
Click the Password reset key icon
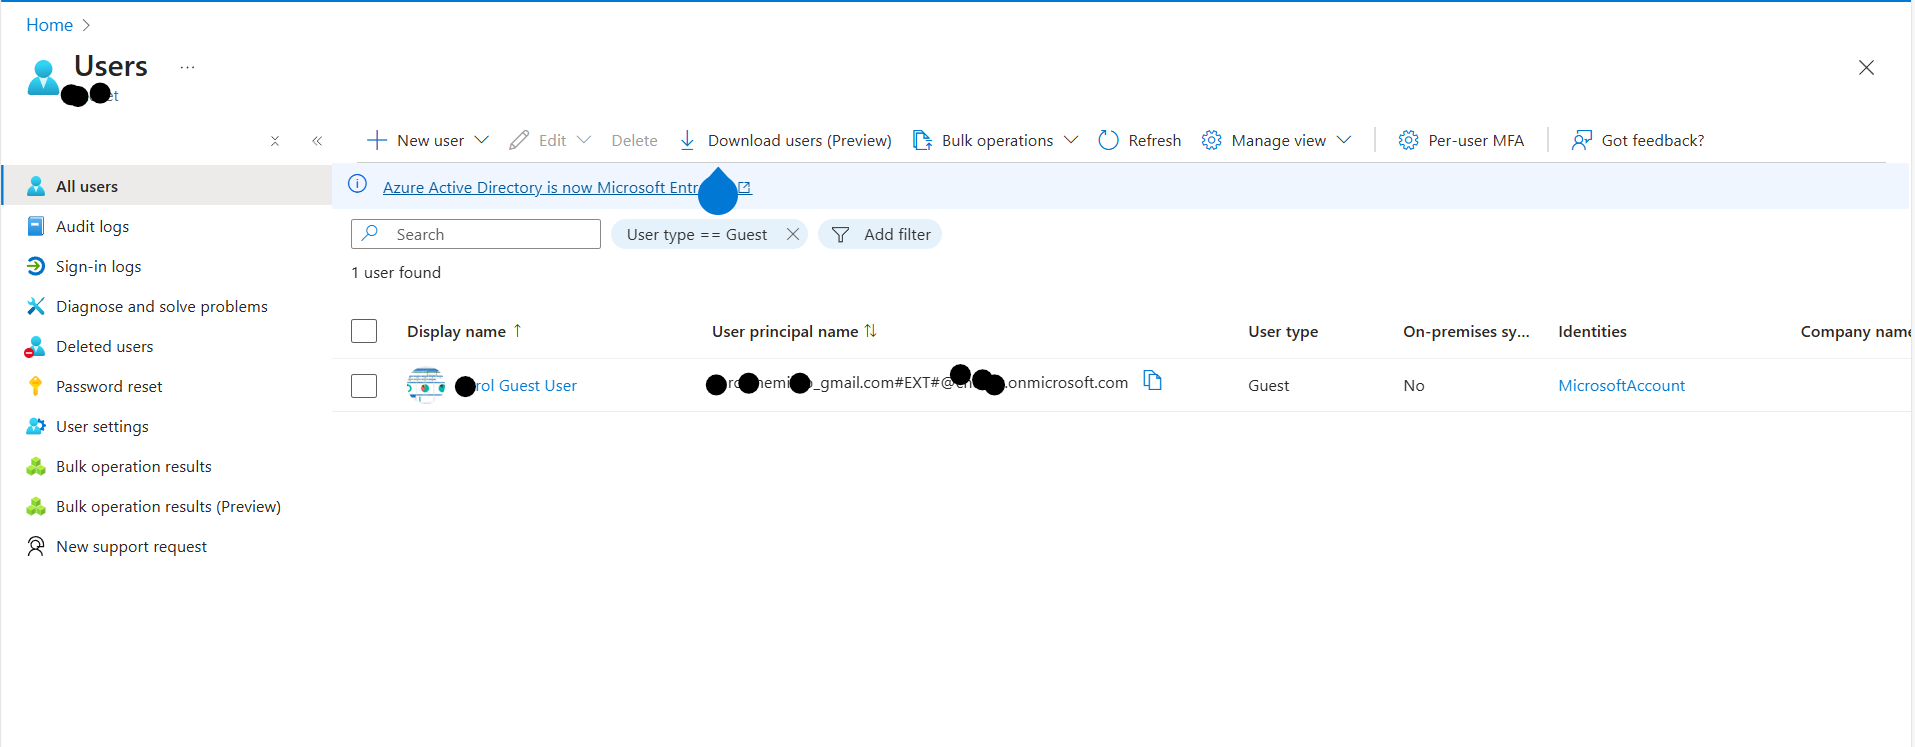tap(36, 386)
